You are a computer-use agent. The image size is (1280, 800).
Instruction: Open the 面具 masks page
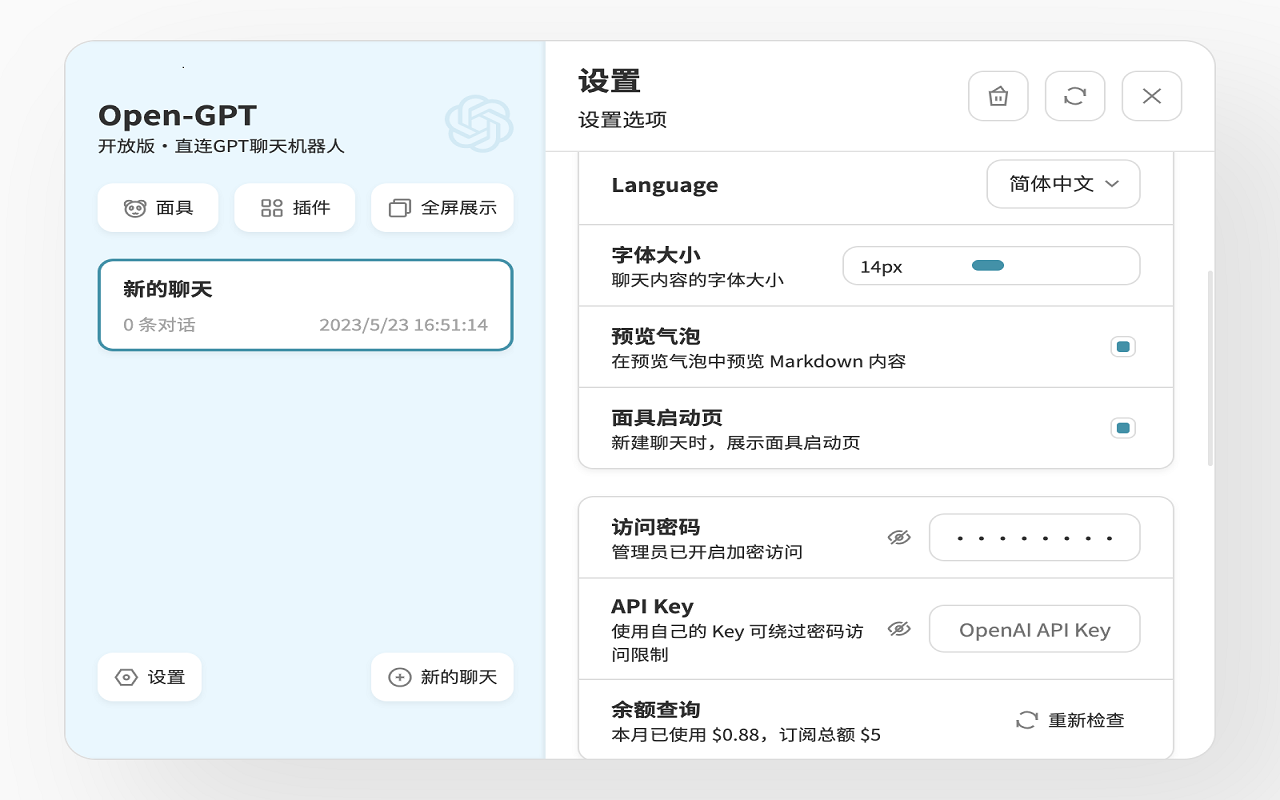[x=158, y=208]
